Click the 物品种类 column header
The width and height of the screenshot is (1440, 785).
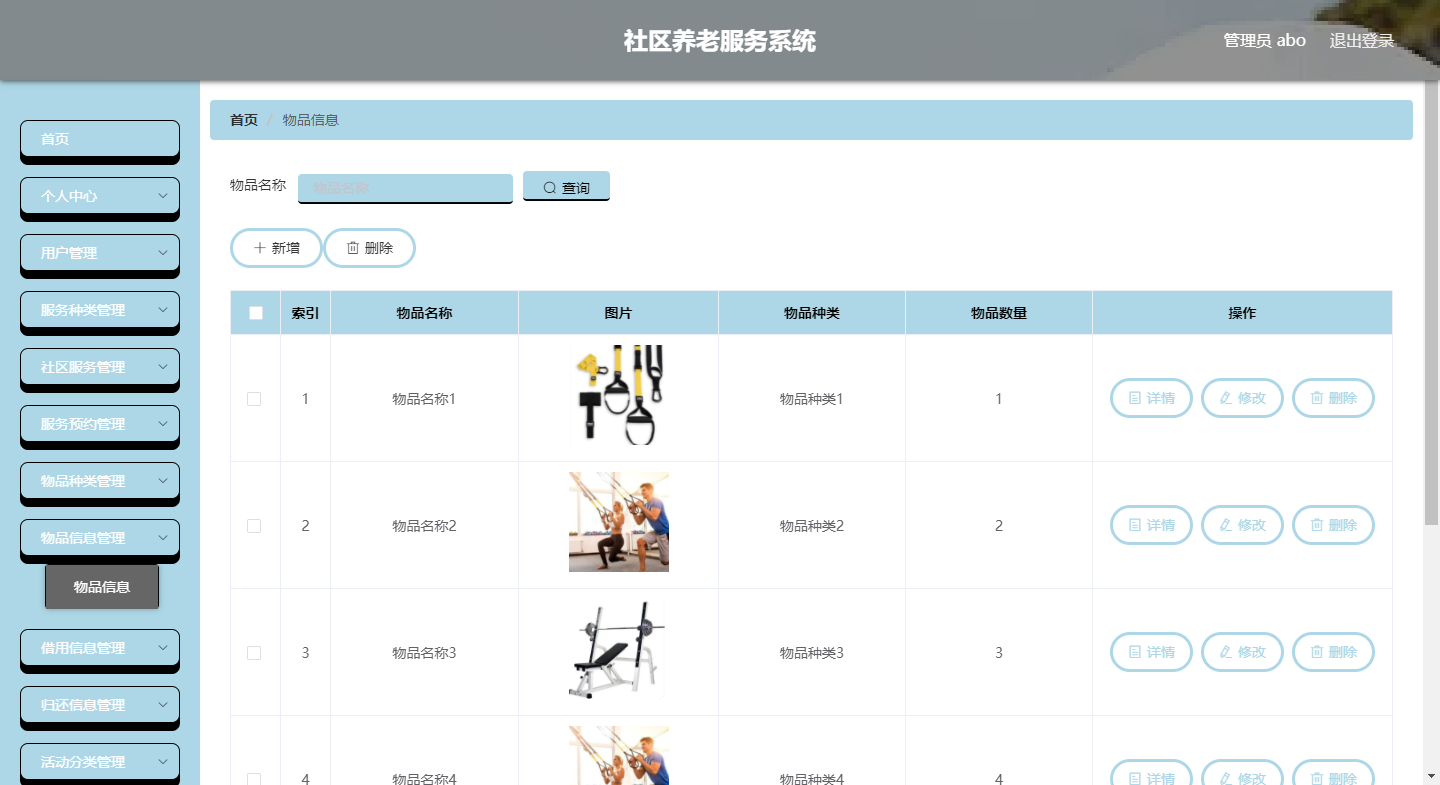(x=812, y=313)
